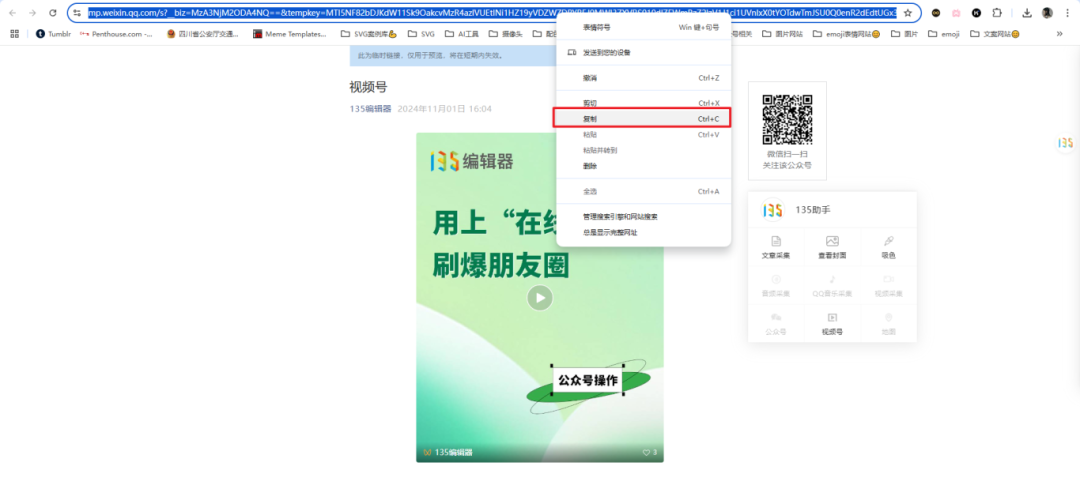
Task: Select 查看封面 in 135助手 panel
Action: click(832, 248)
